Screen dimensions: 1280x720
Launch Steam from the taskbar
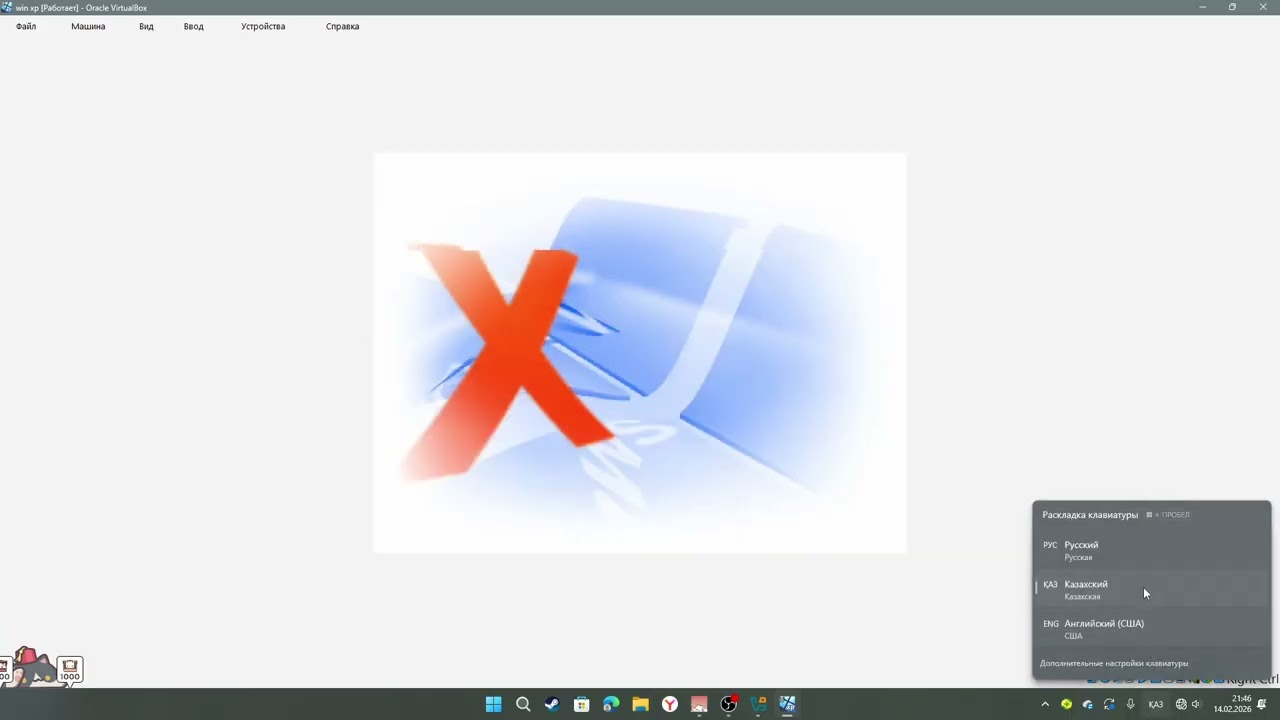pyautogui.click(x=552, y=704)
